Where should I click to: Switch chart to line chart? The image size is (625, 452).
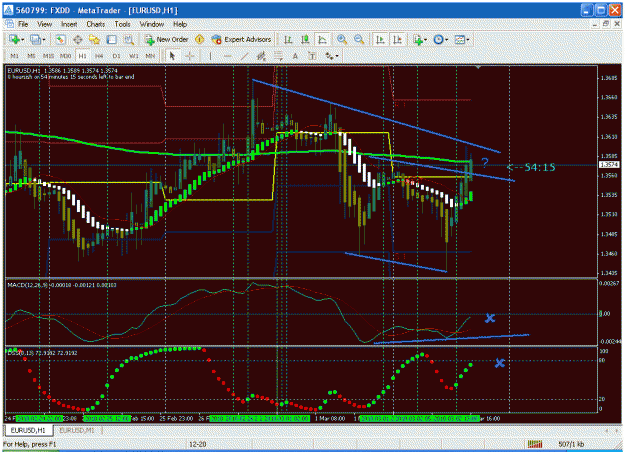click(x=322, y=39)
